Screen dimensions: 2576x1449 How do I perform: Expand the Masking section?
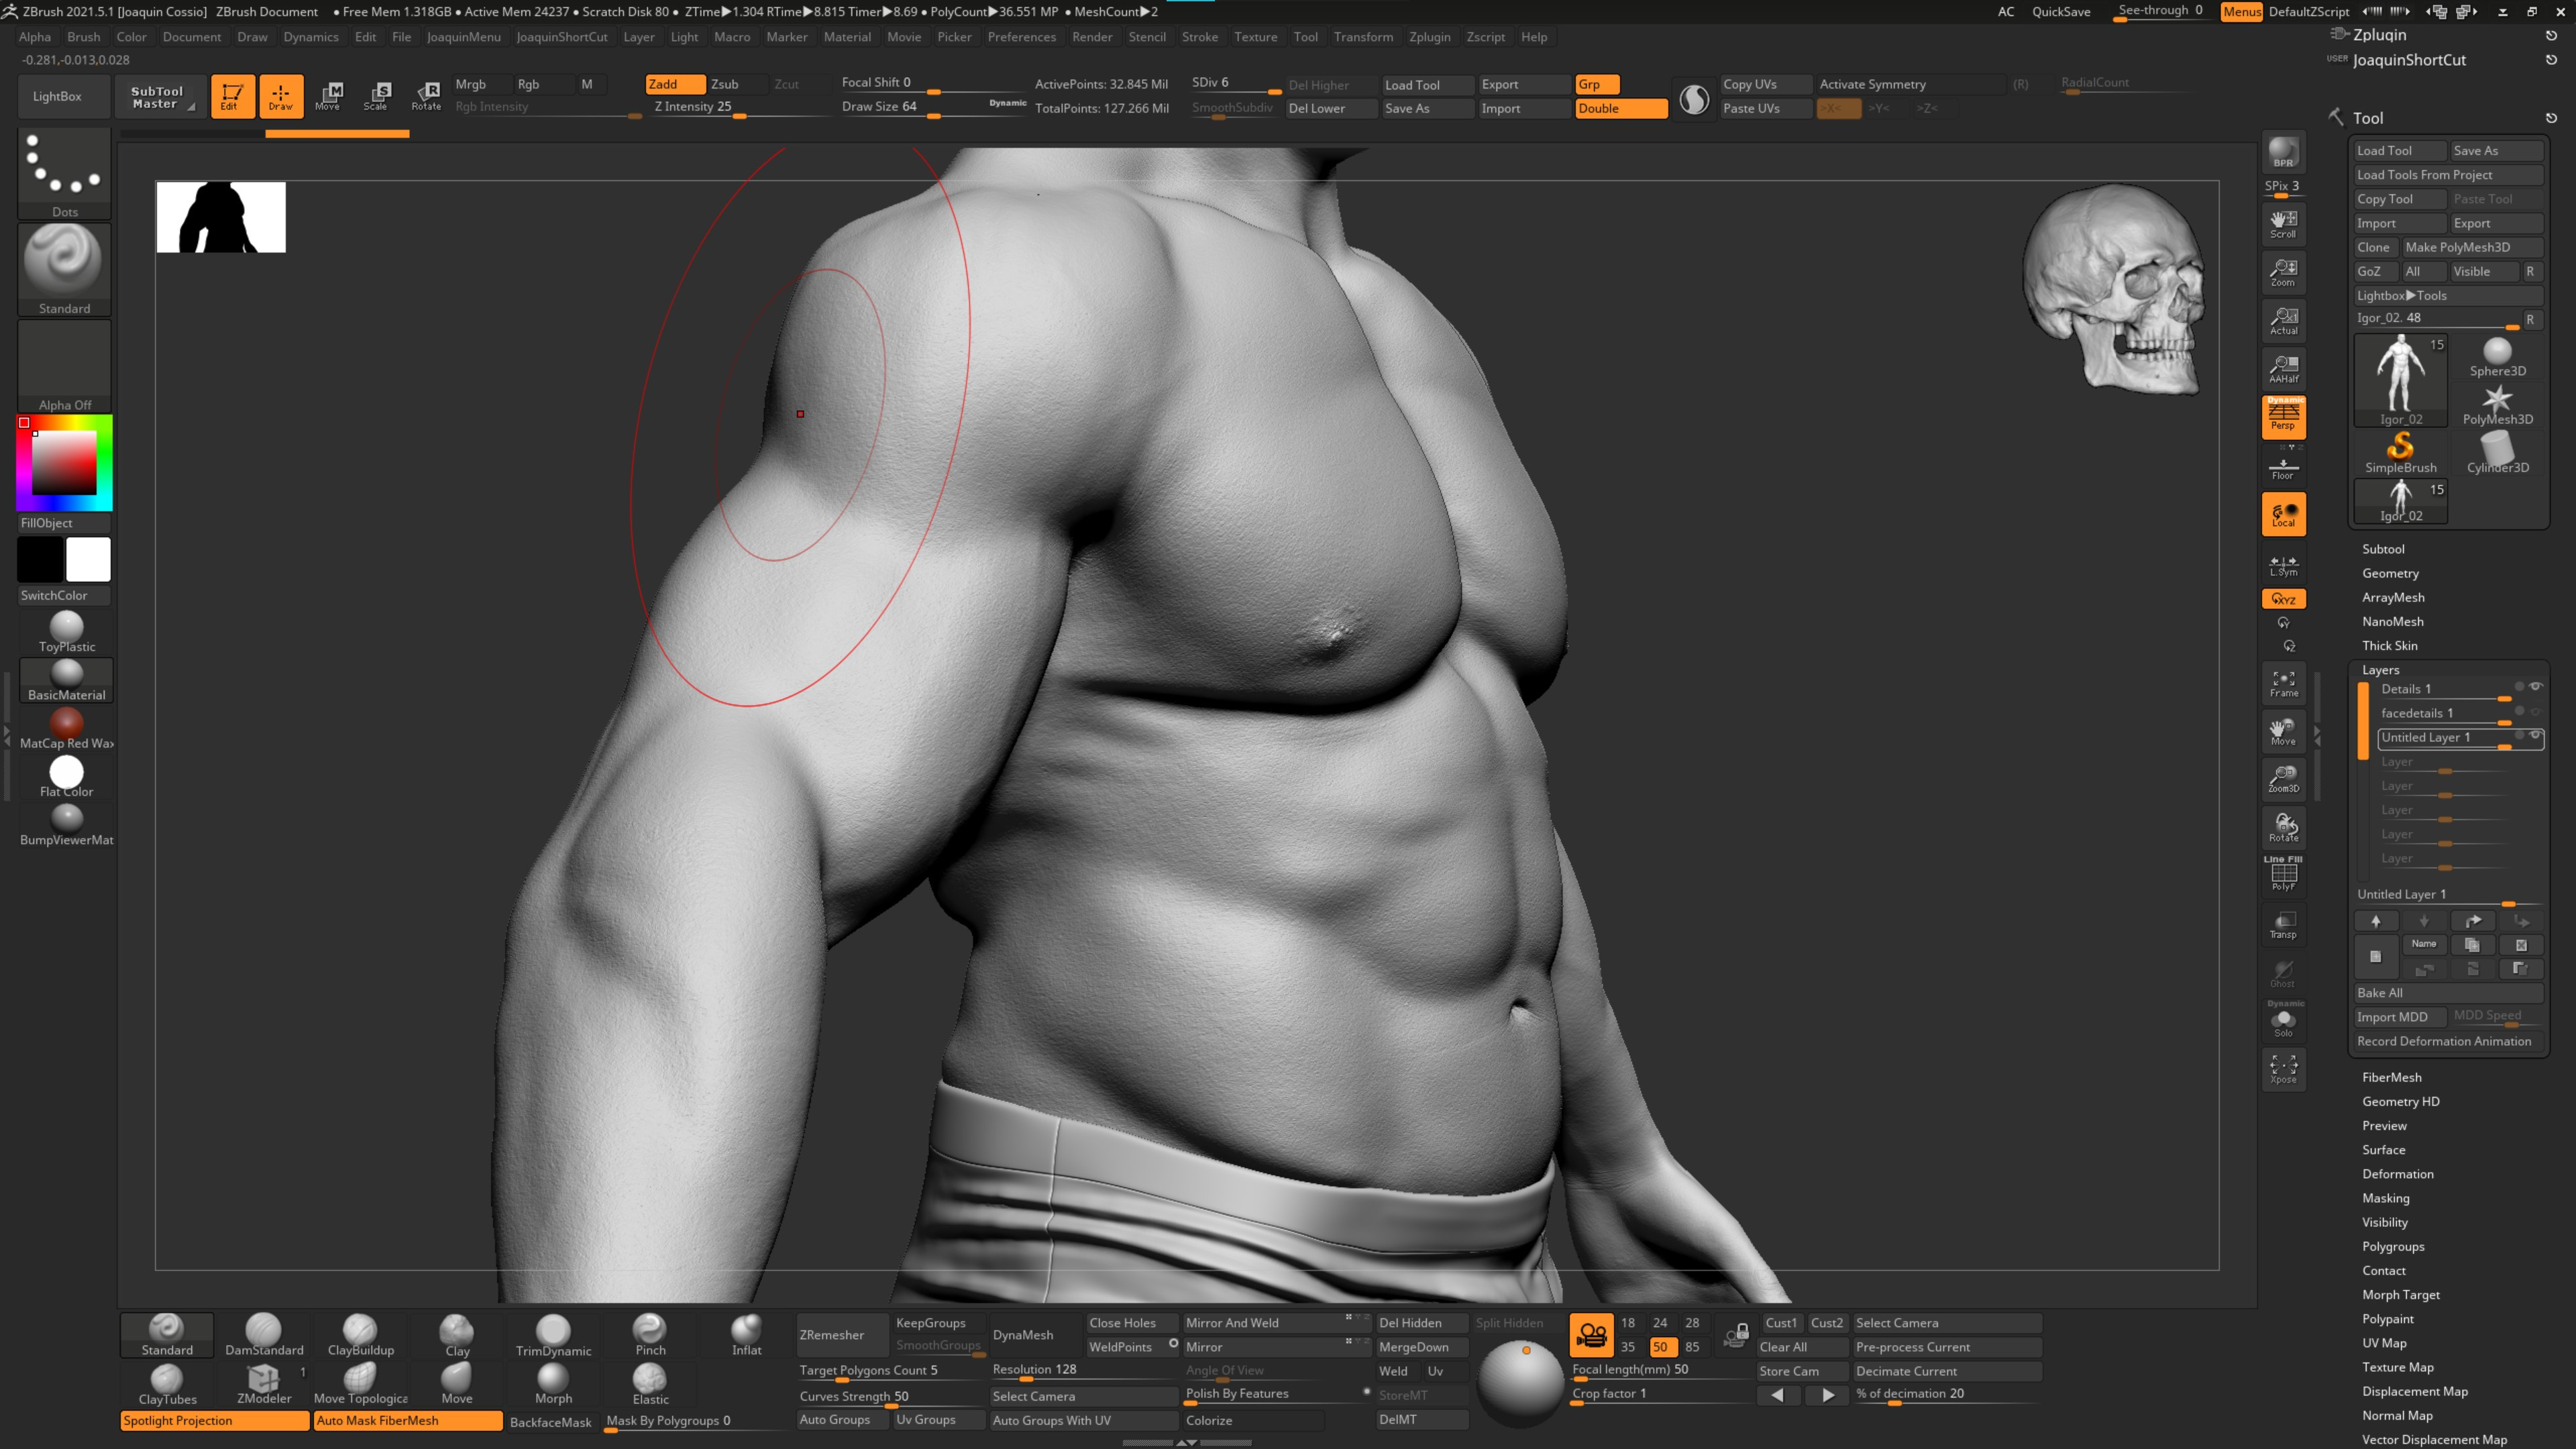click(2385, 1198)
